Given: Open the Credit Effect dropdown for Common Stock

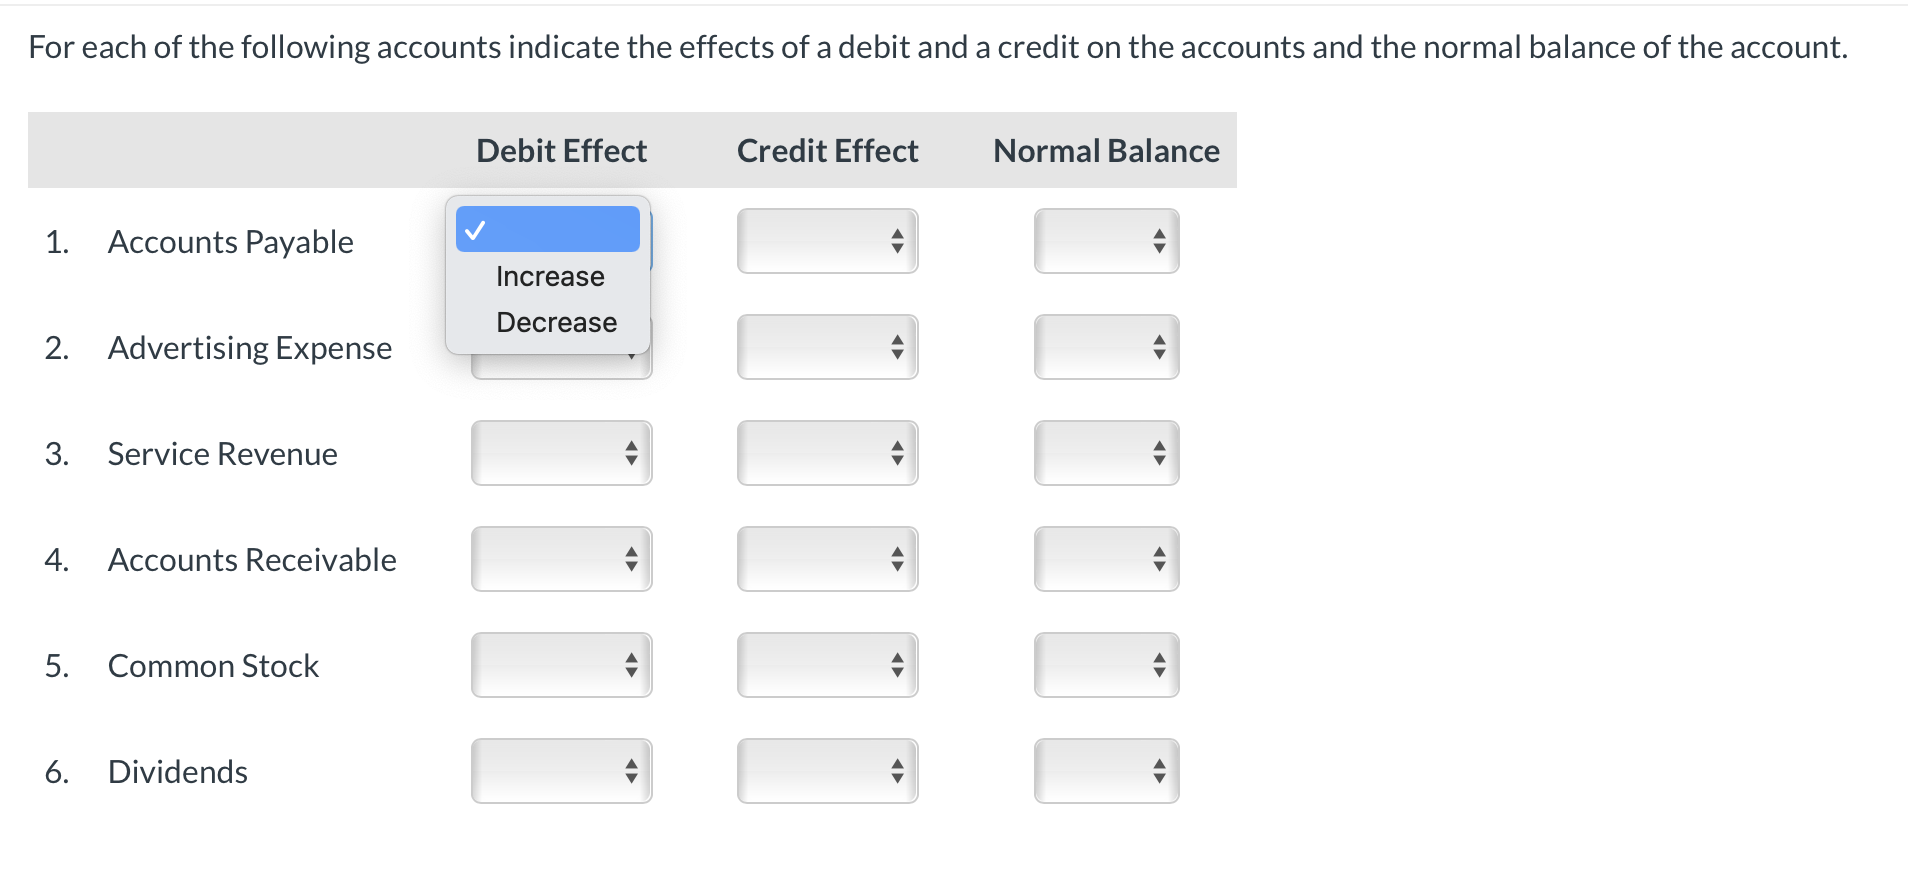Looking at the screenshot, I should [826, 665].
